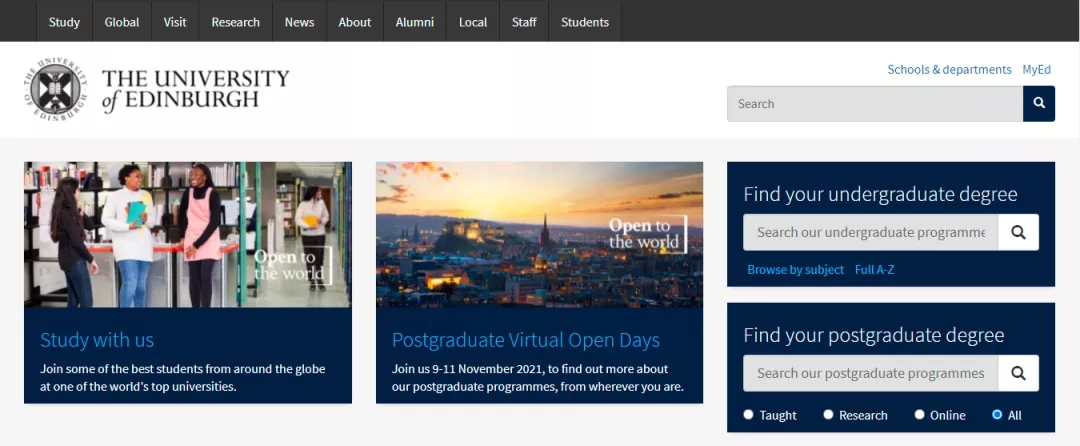The height and width of the screenshot is (446, 1080).
Task: Focus the postgraduate programmes search field
Action: (871, 373)
